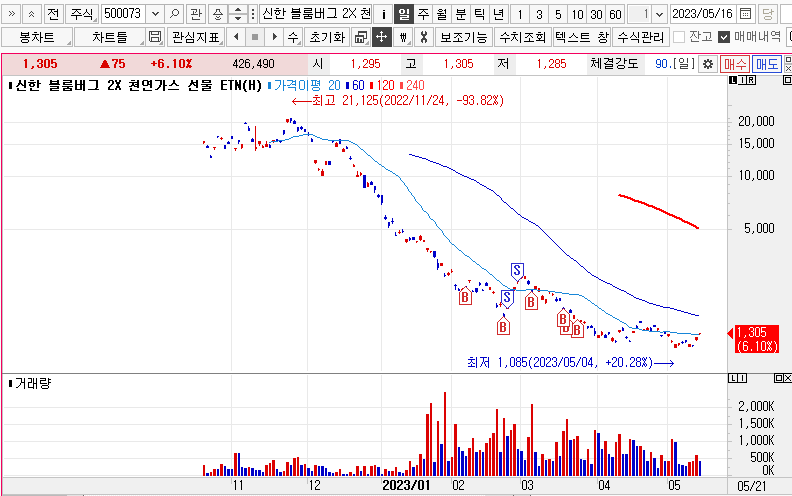Screen dimensions: 792x496
Task: Click the magnifier stock search icon
Action: (174, 14)
